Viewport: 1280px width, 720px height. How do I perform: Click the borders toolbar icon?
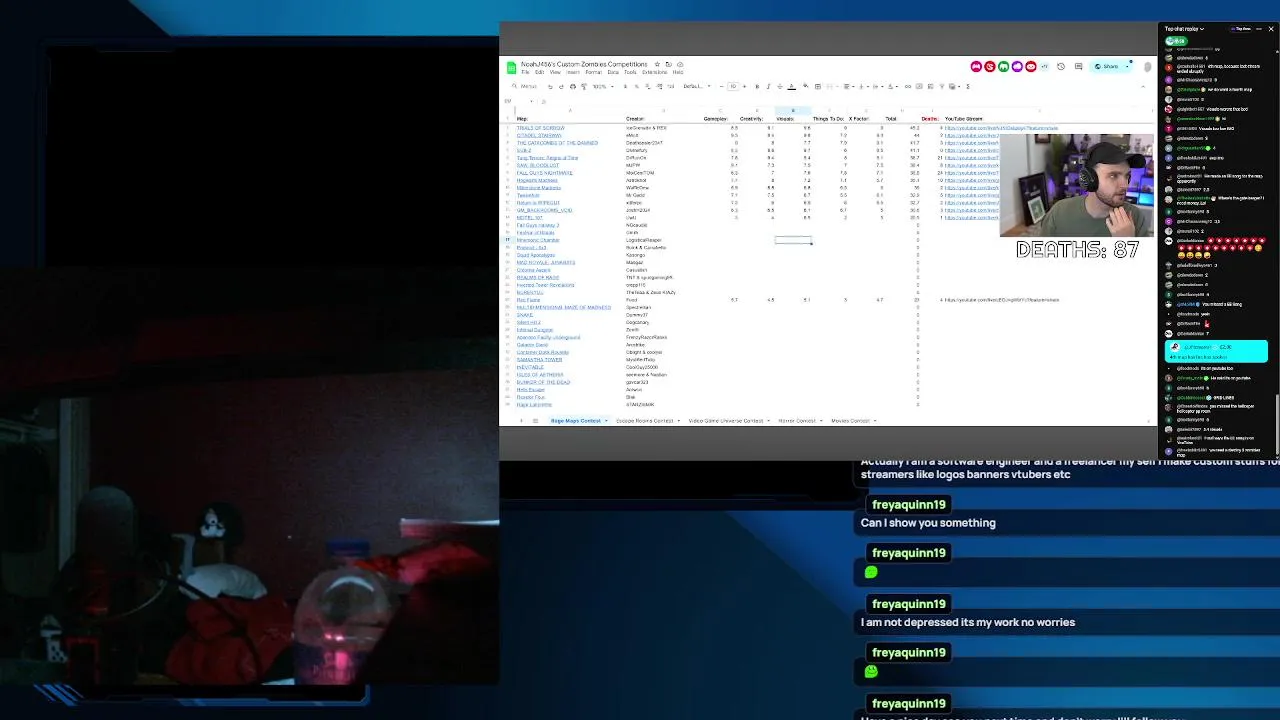point(818,86)
